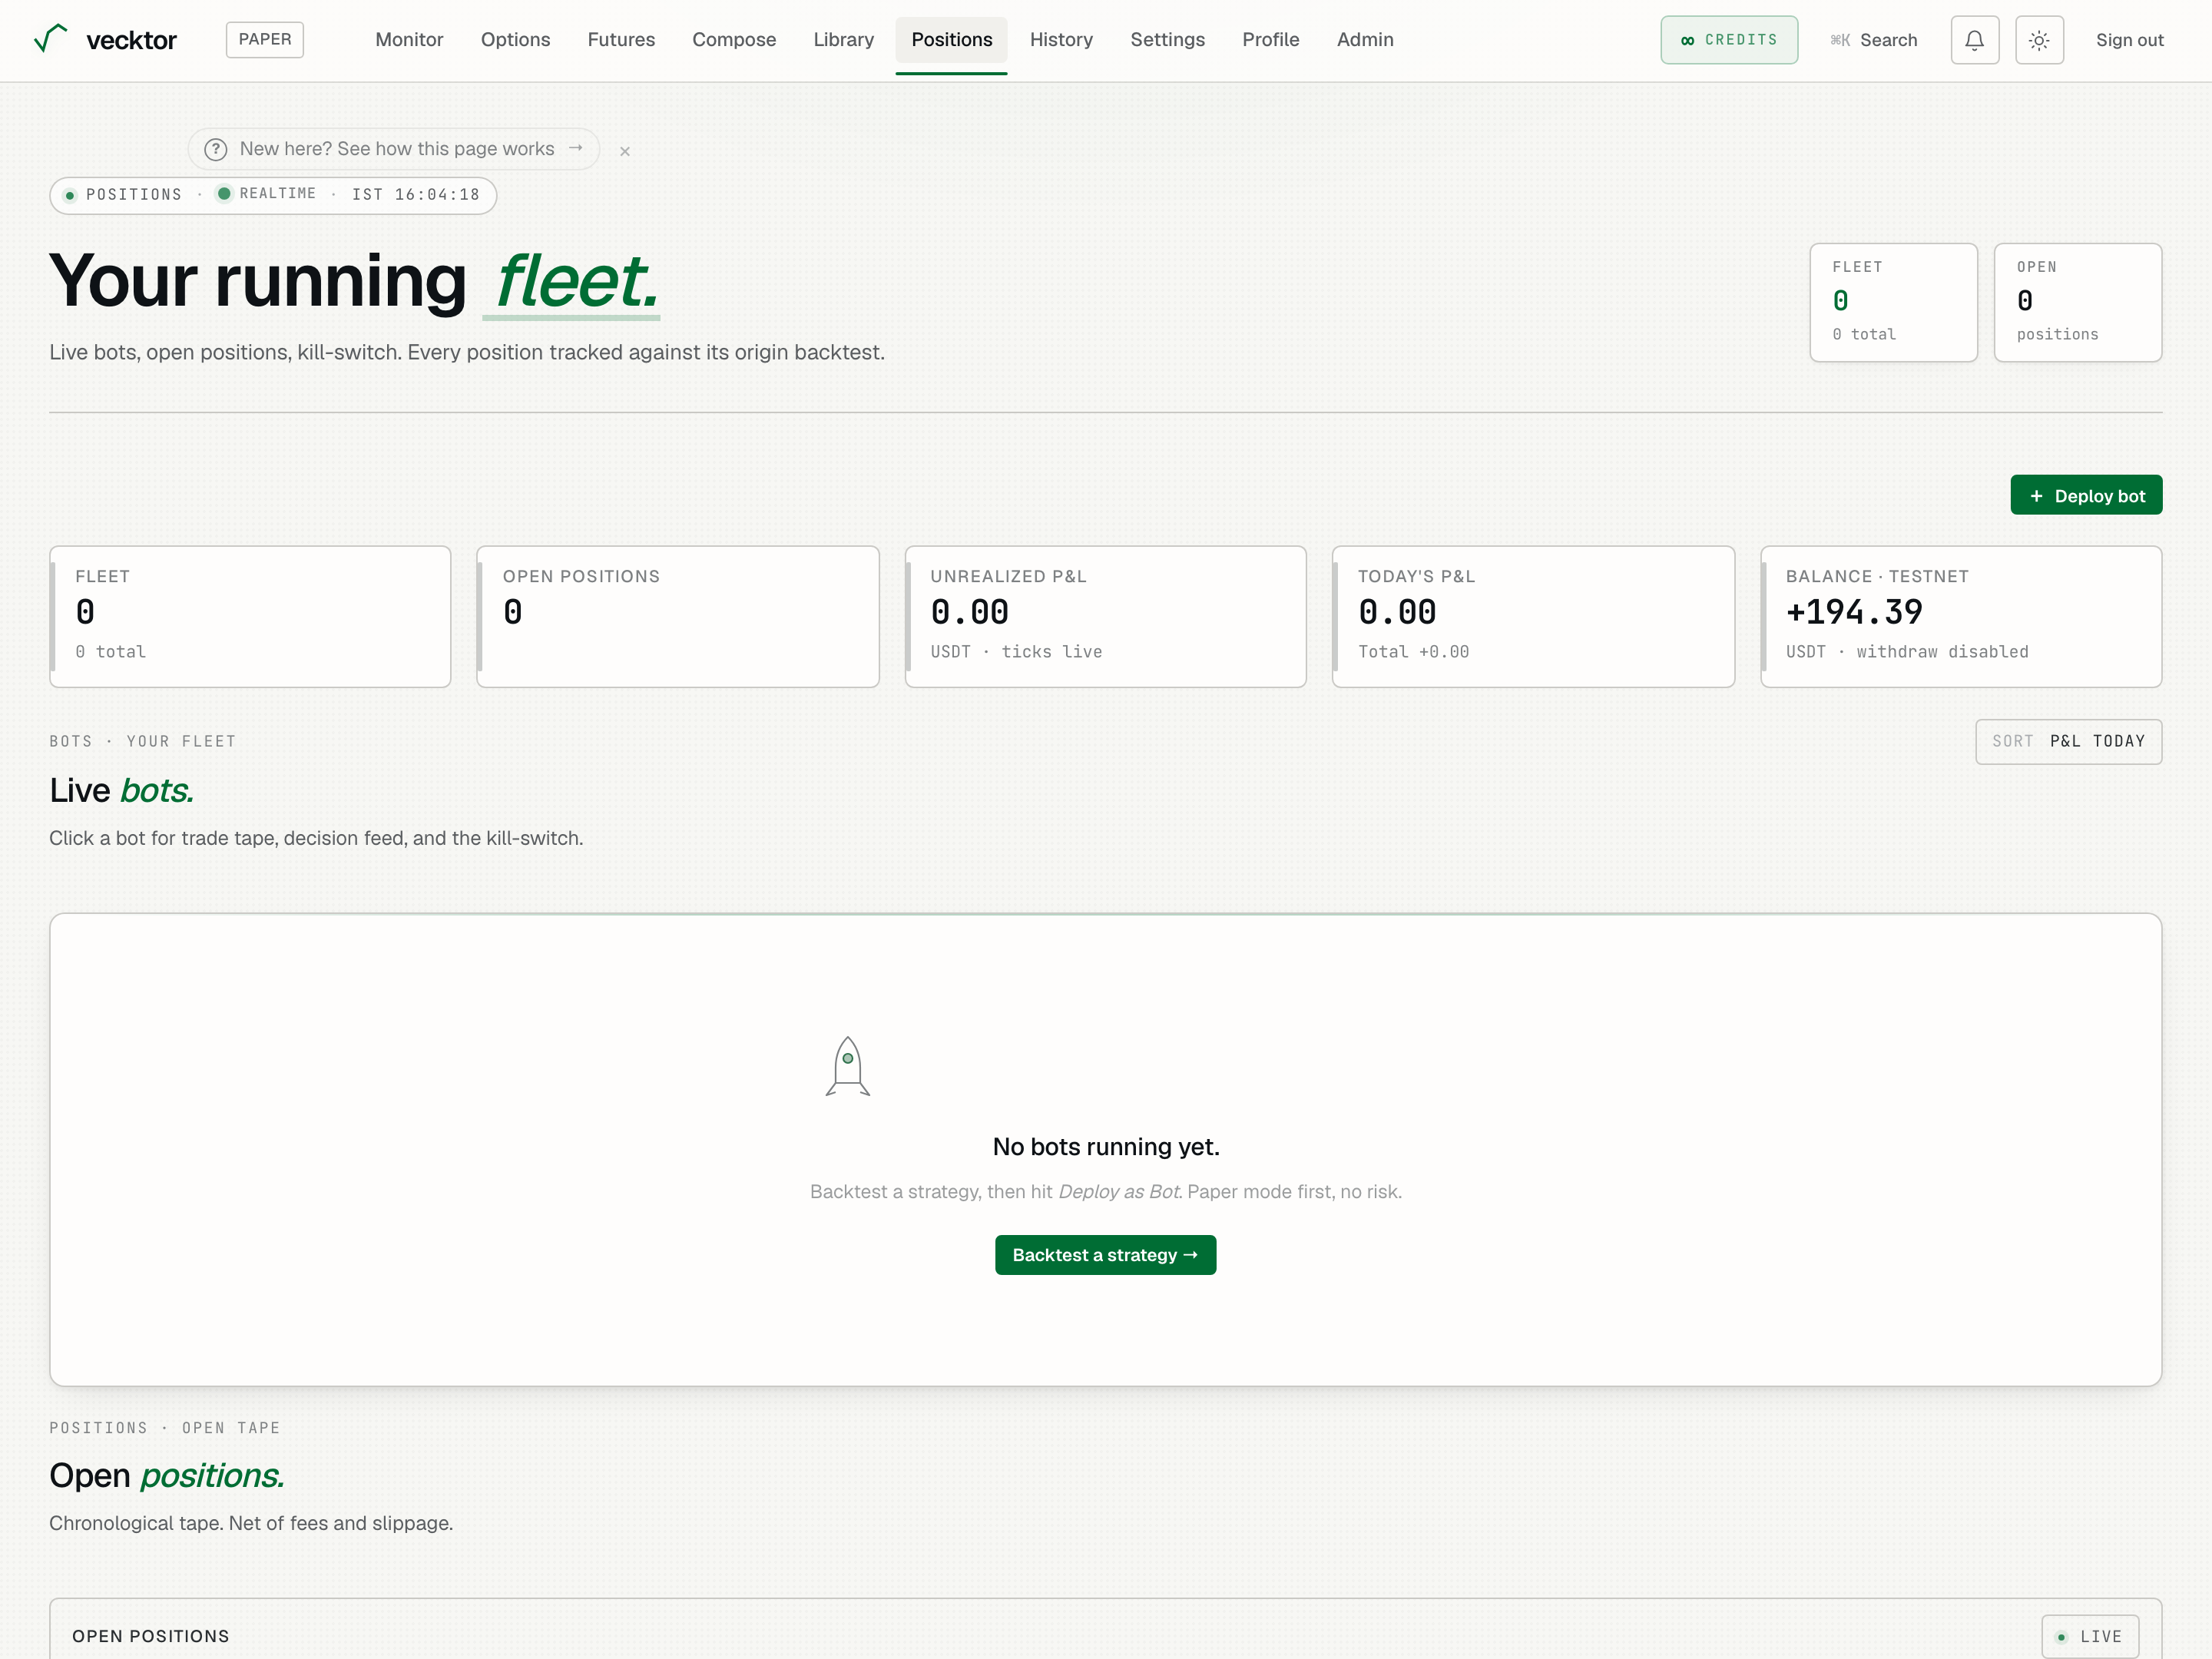
Task: Click Backtest a strategy button
Action: click(1105, 1255)
